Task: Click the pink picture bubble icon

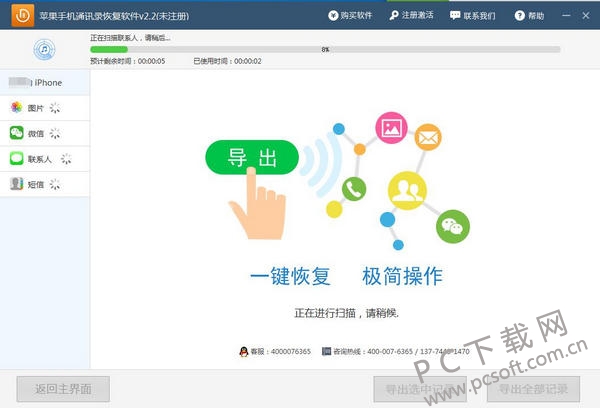Action: tap(391, 127)
